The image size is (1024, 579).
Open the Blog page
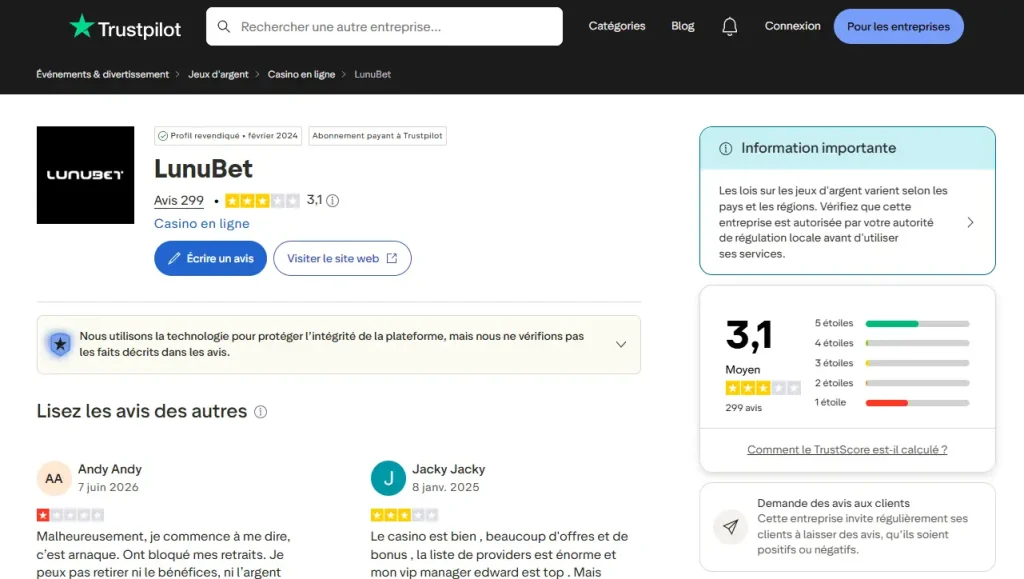(x=682, y=26)
